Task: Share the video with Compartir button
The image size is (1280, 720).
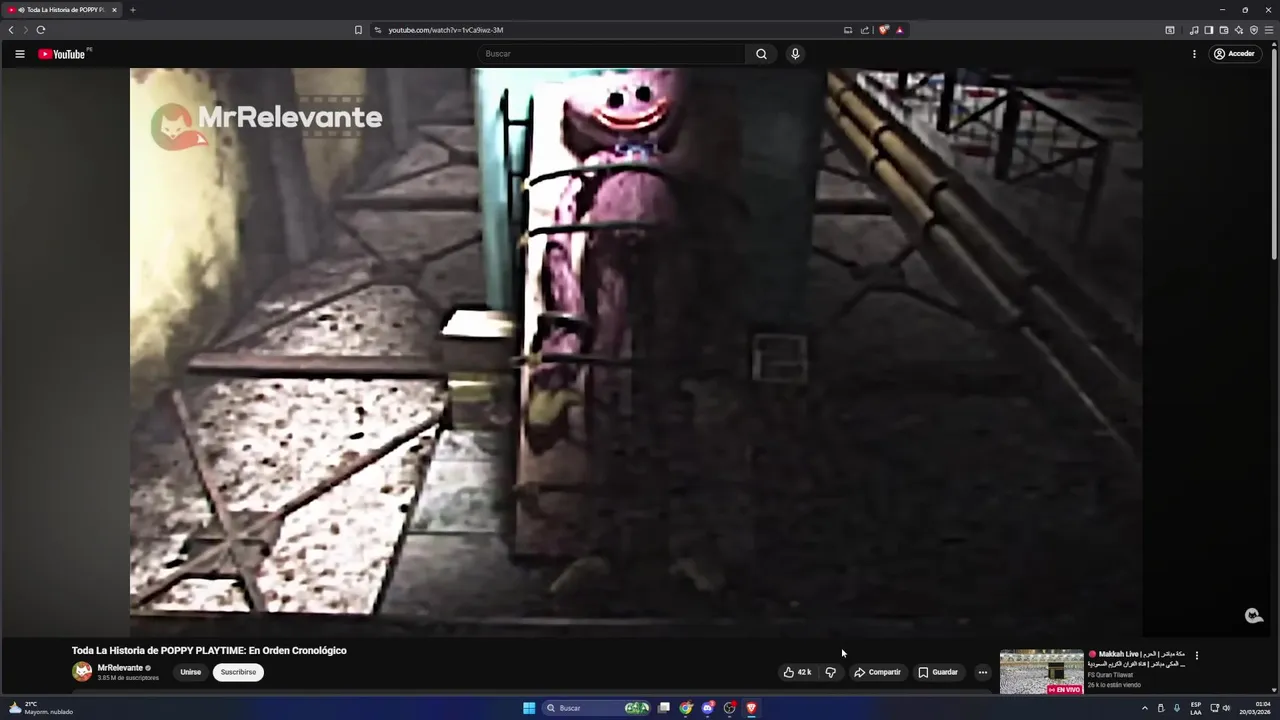Action: click(877, 672)
